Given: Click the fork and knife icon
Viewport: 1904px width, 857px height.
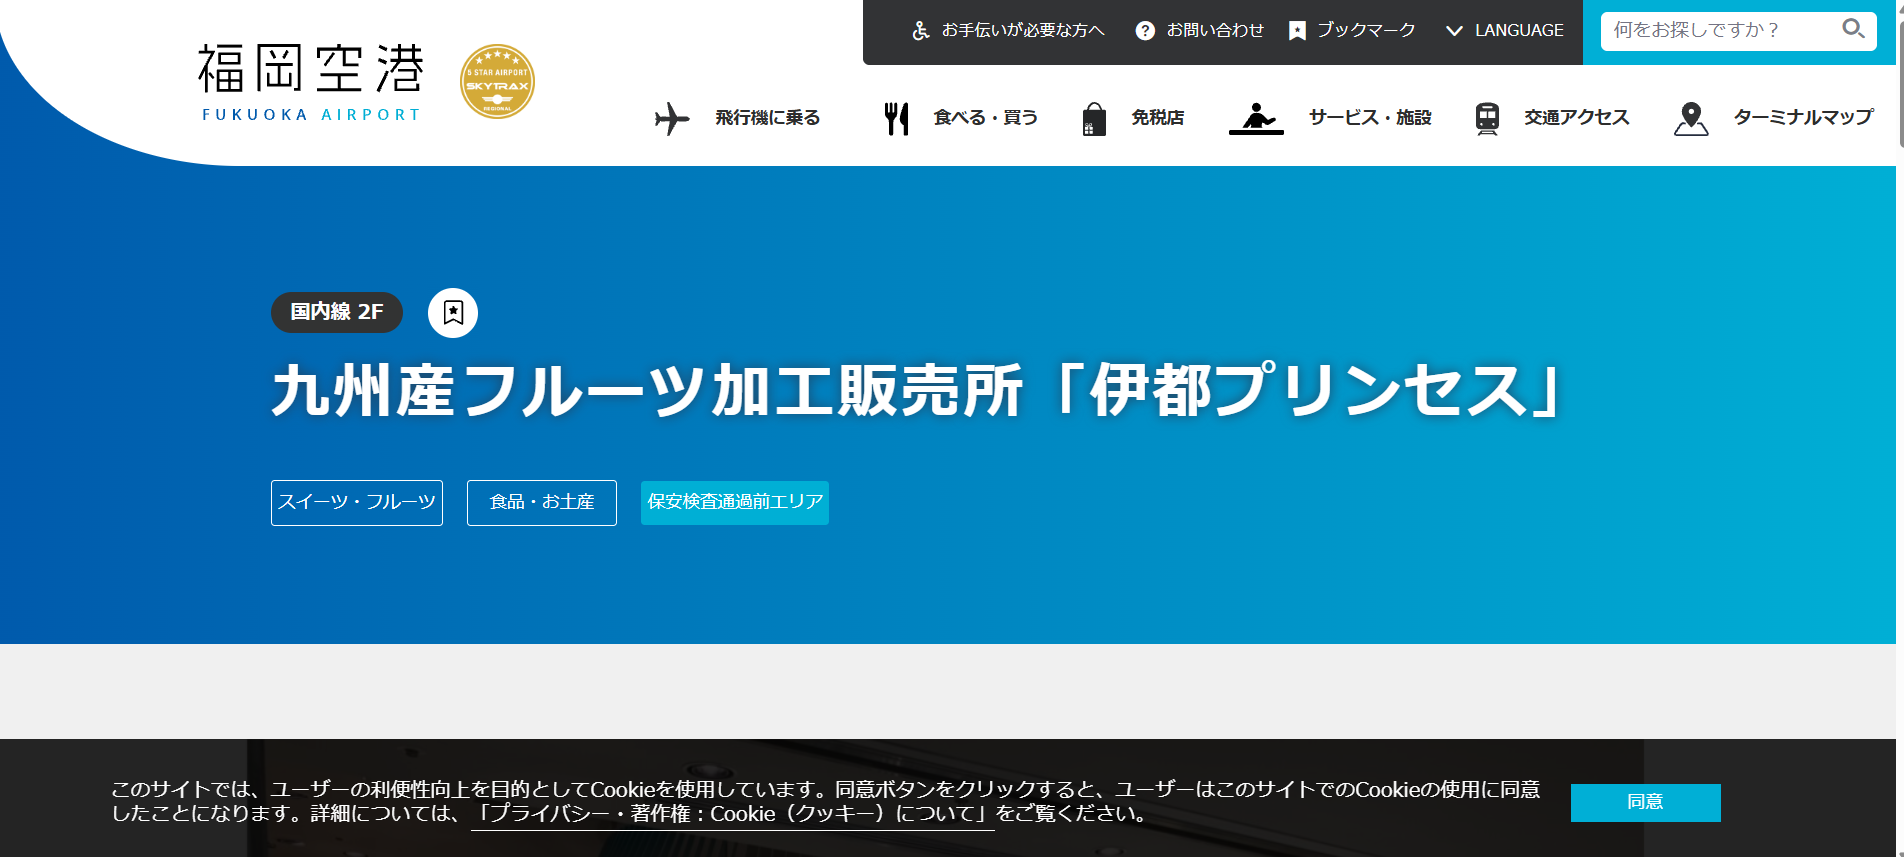Looking at the screenshot, I should tap(897, 118).
